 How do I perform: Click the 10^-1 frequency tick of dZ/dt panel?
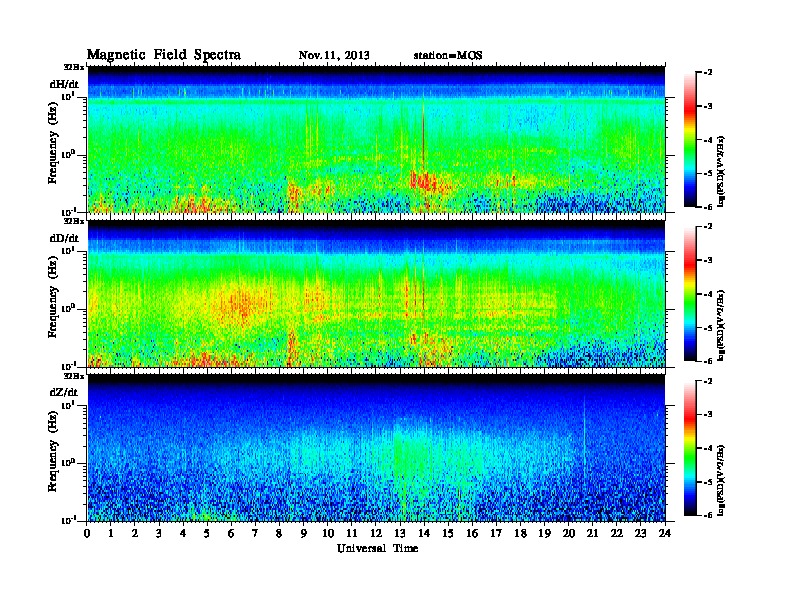68,520
